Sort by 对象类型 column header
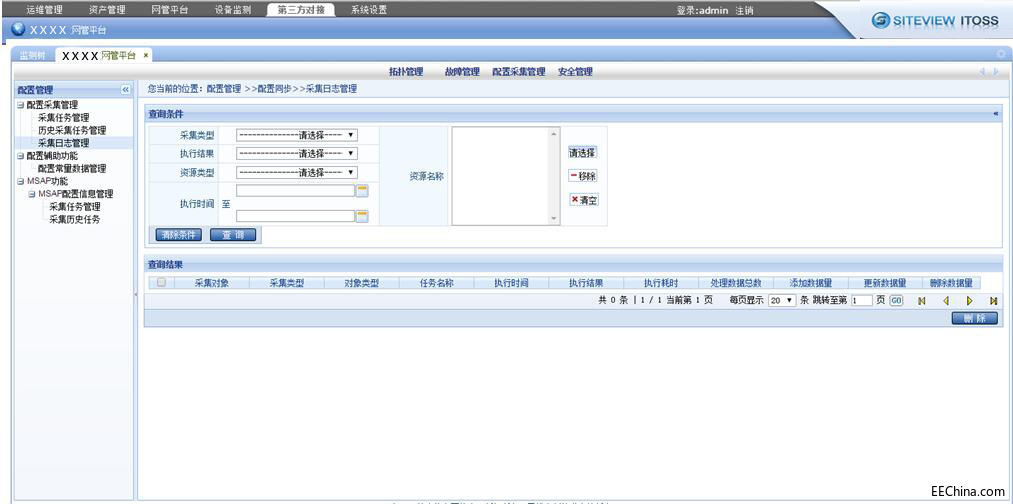Viewport: 1013px width, 504px height. pos(362,283)
